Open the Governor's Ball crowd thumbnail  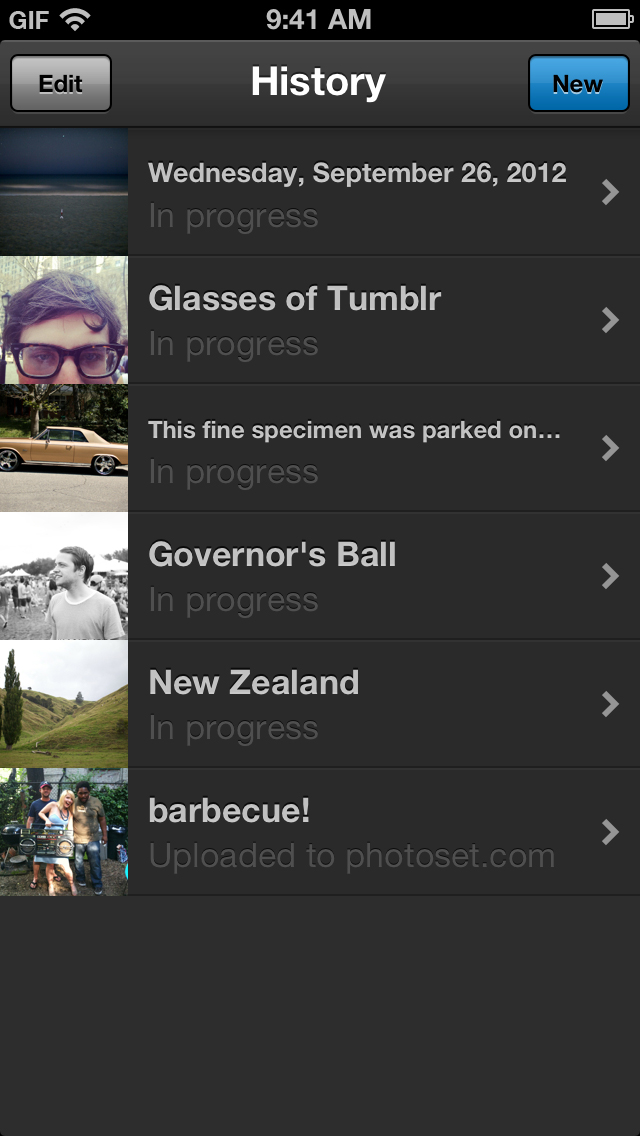click(x=63, y=576)
